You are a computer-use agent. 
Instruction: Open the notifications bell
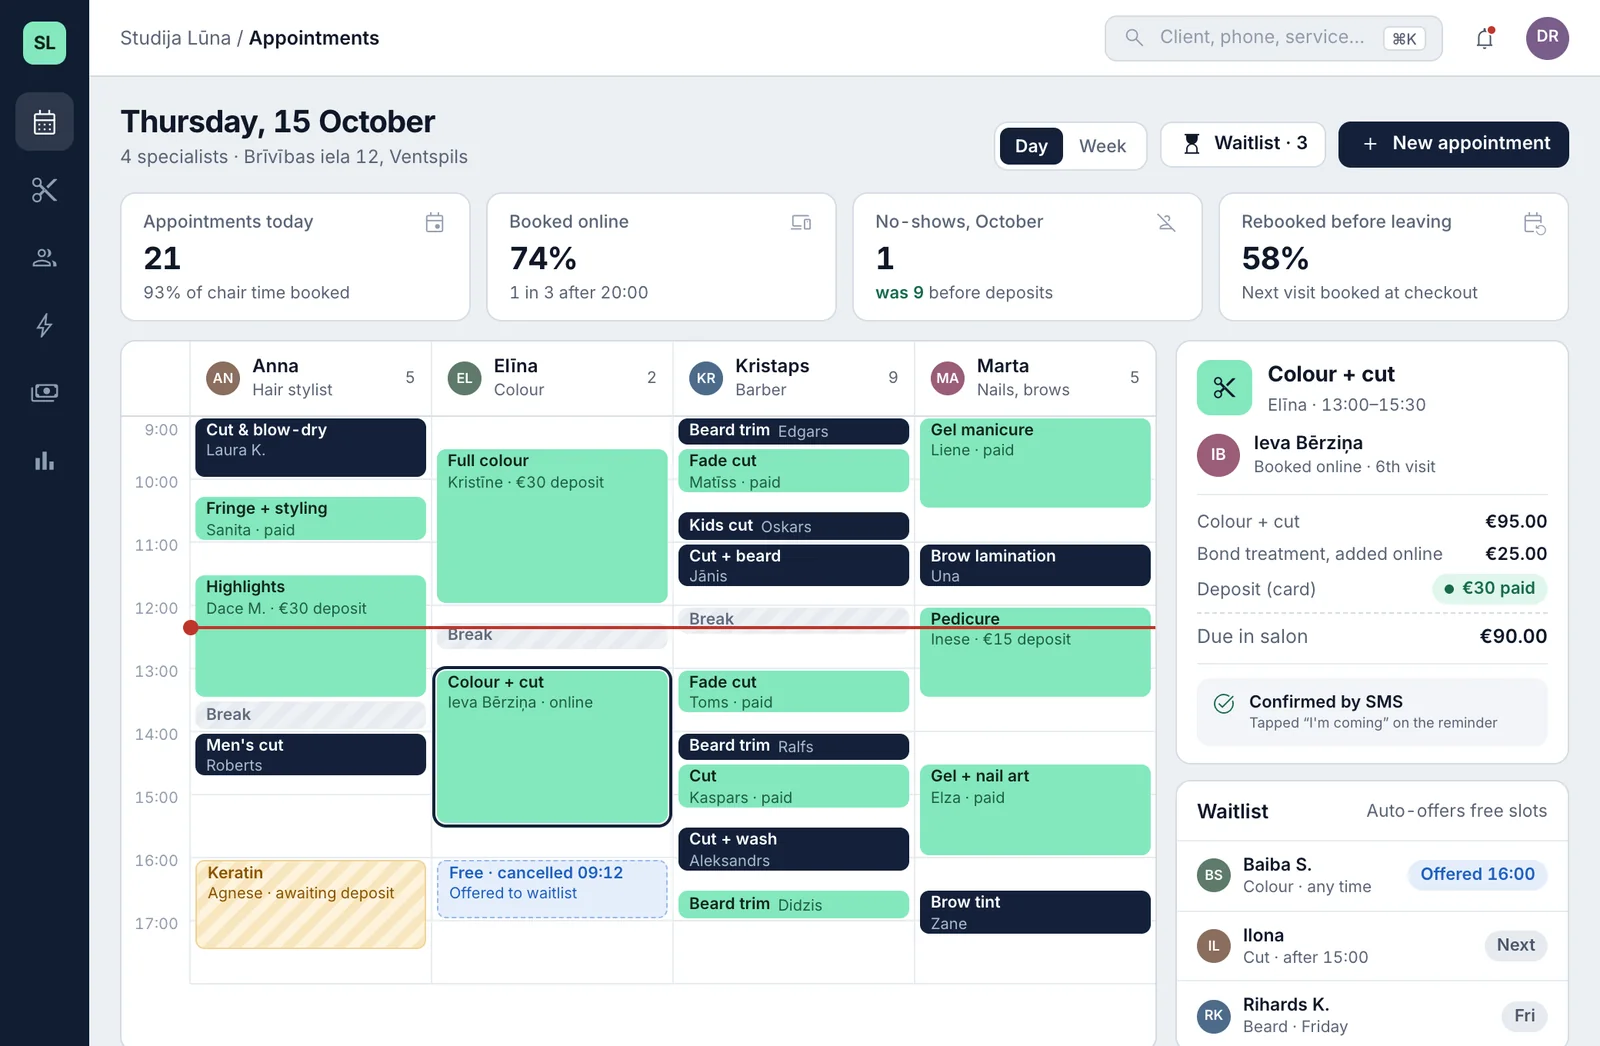1485,38
